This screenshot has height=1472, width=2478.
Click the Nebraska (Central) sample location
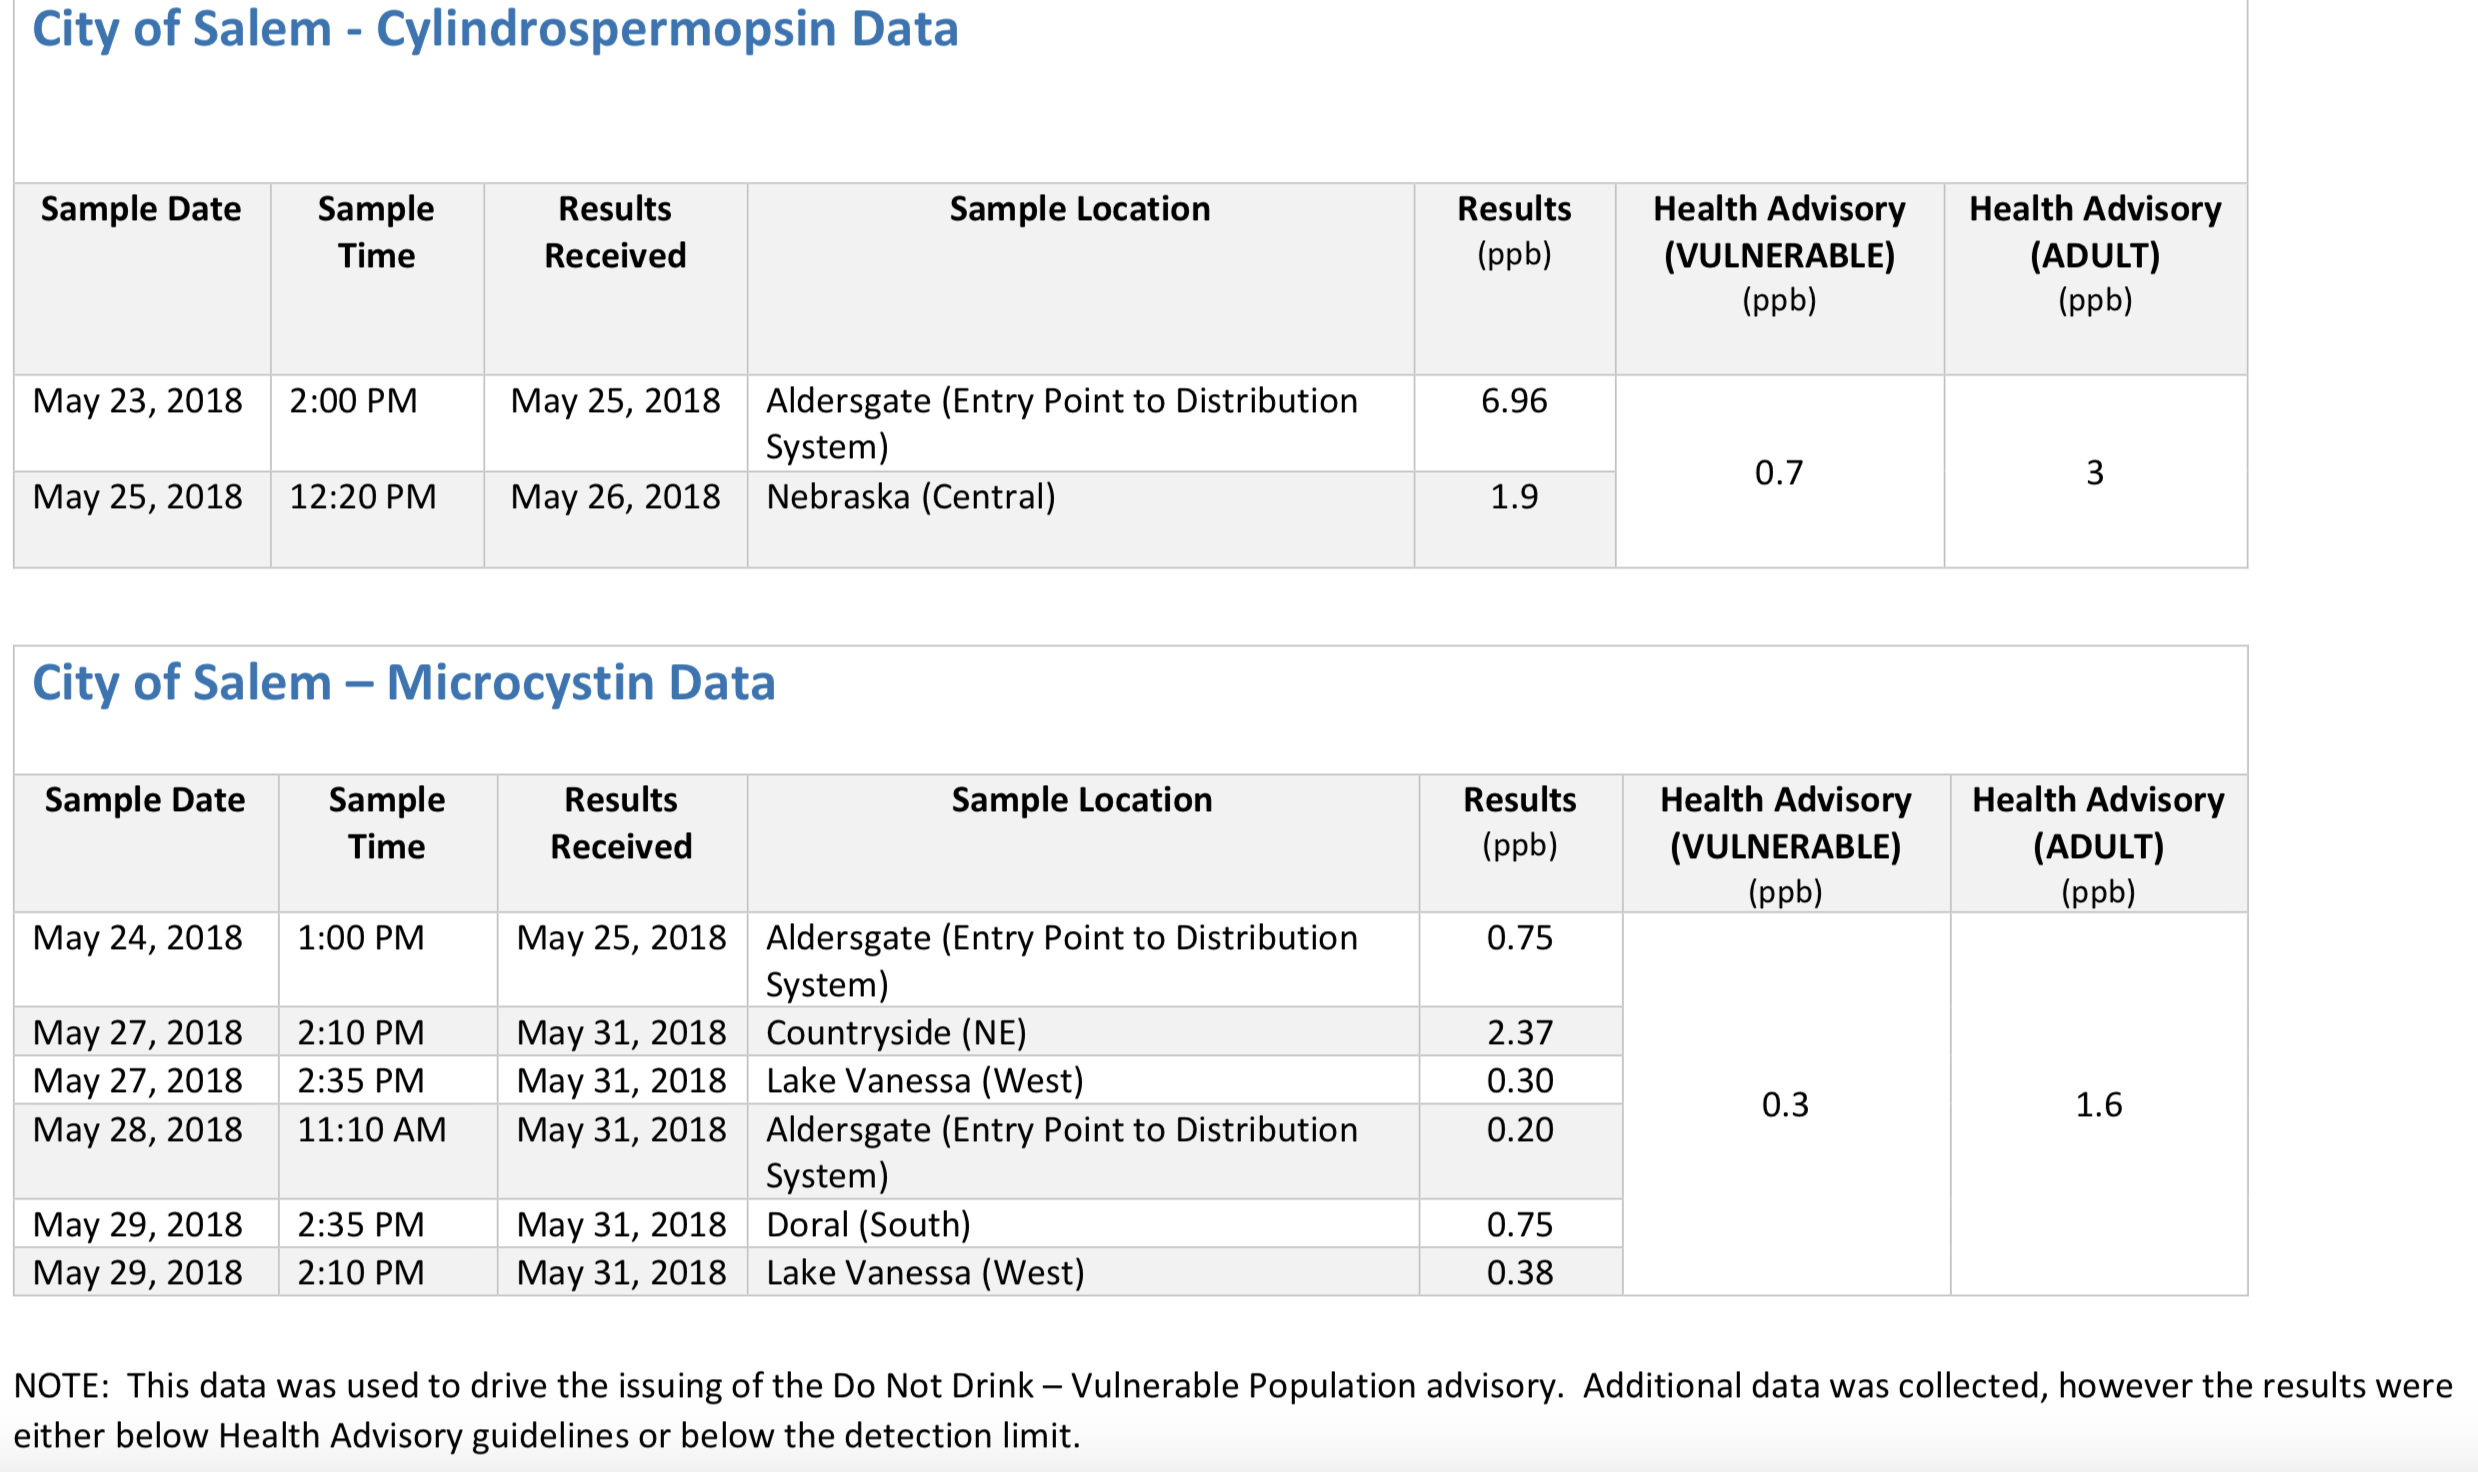(x=910, y=497)
